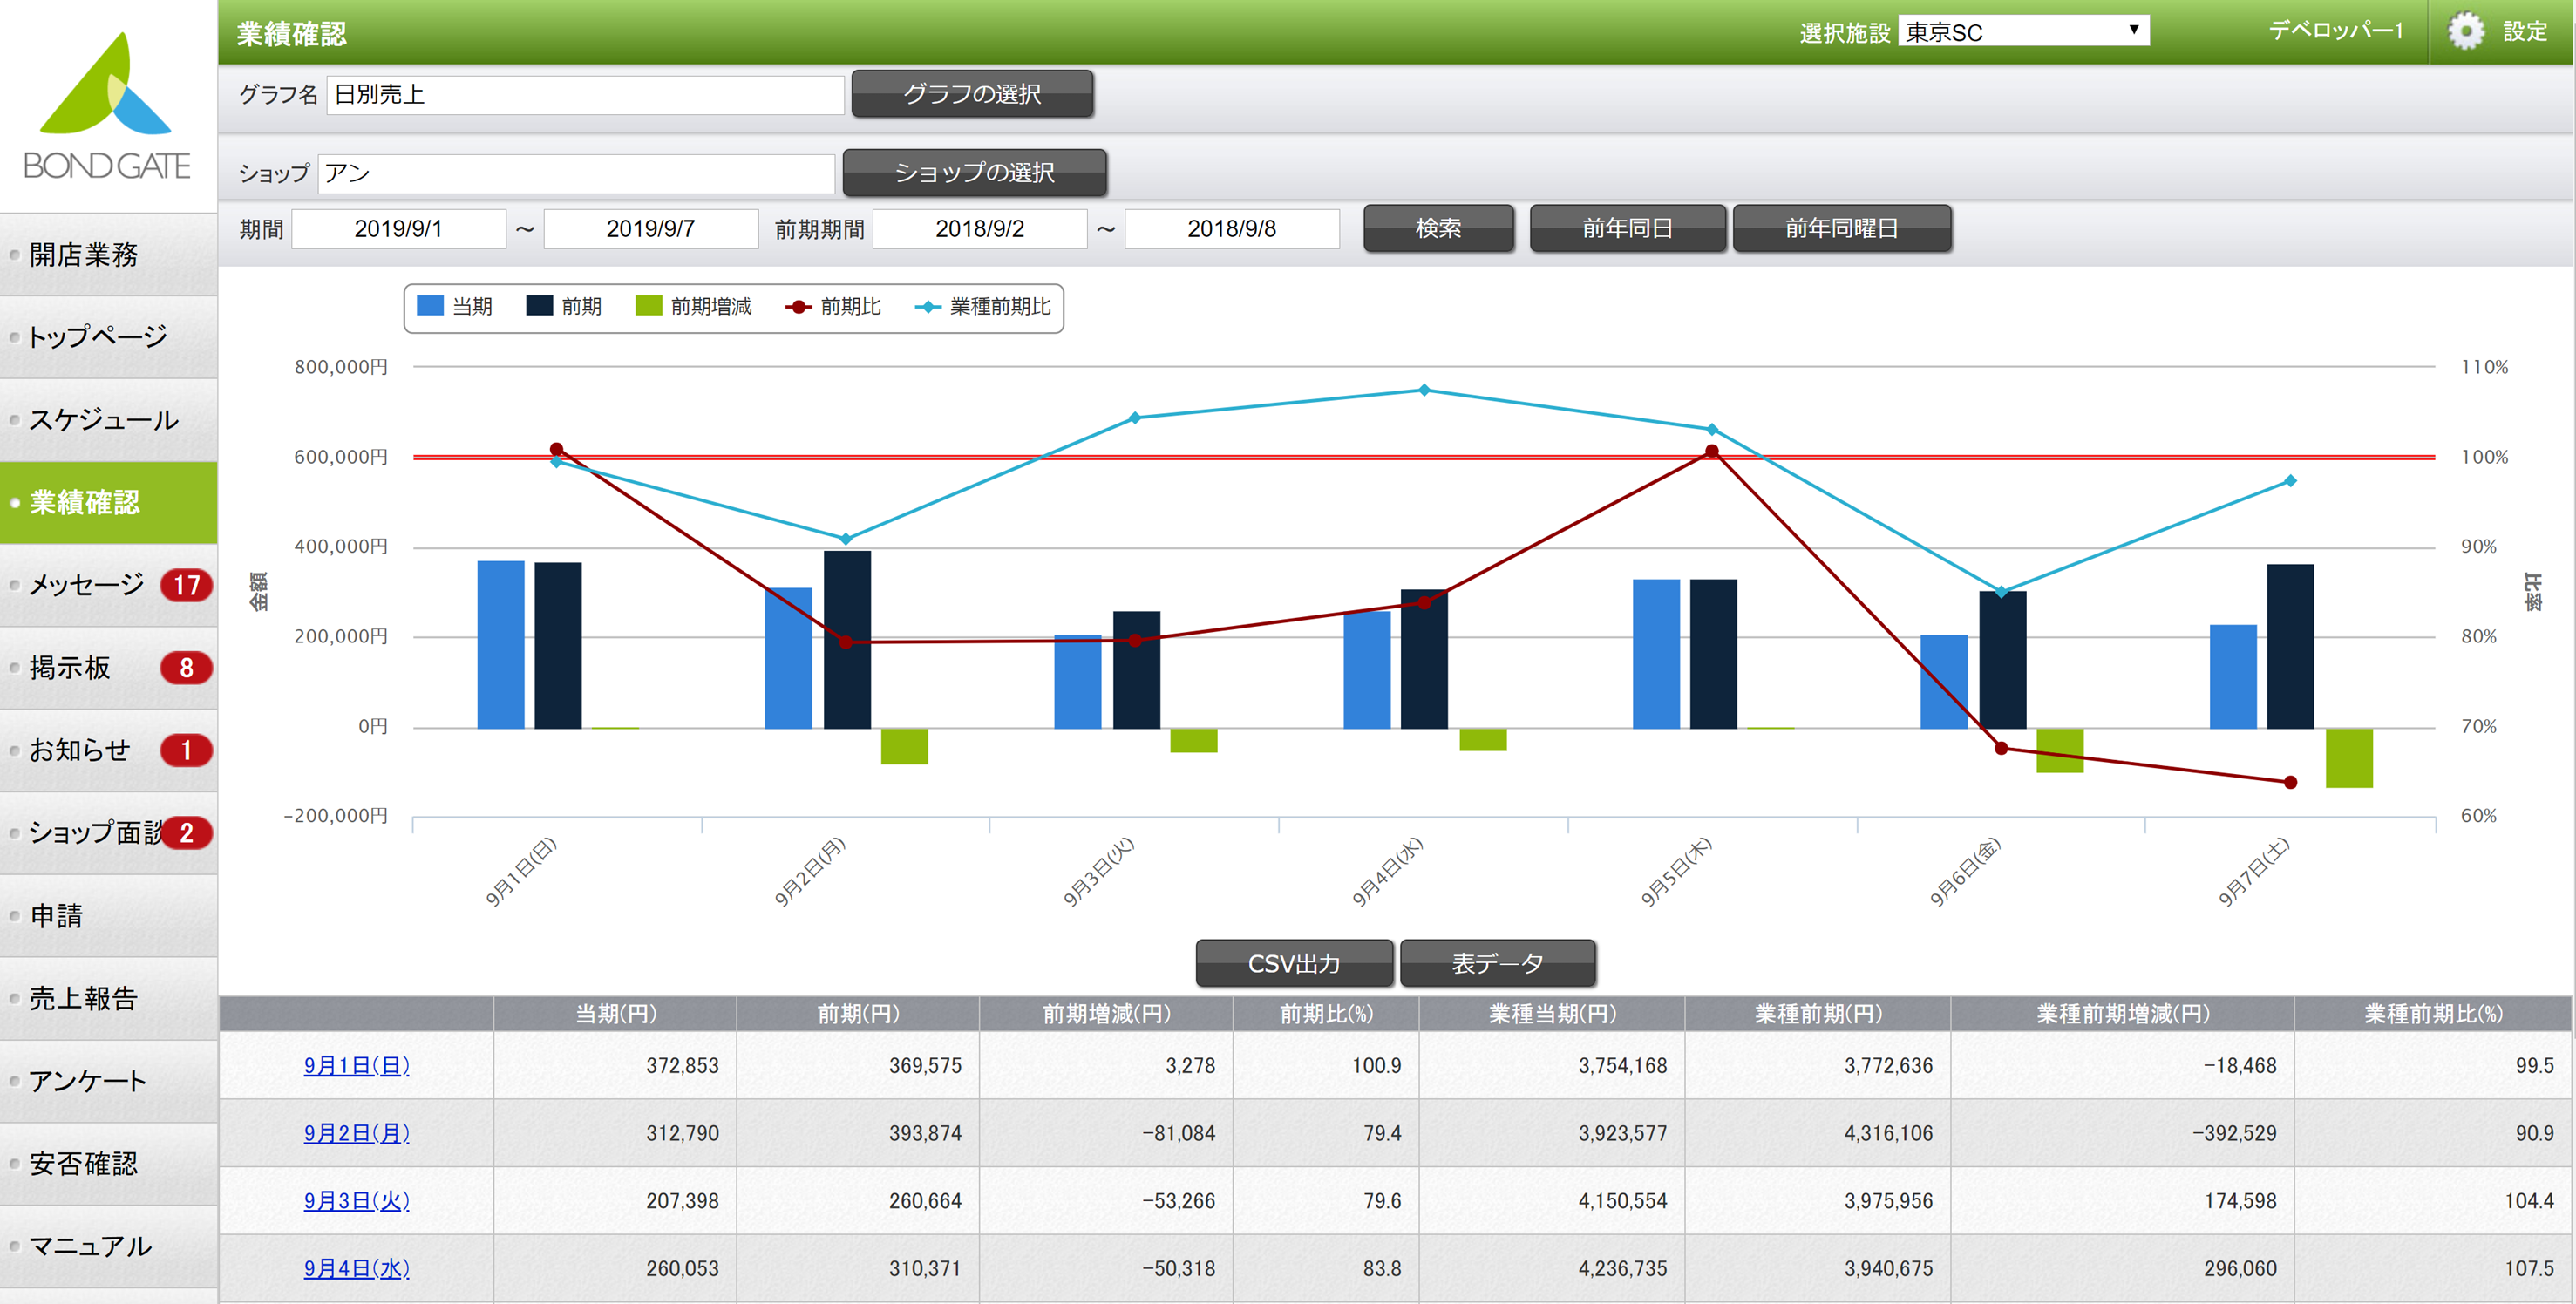Click the 前年同日 button

pos(1627,228)
